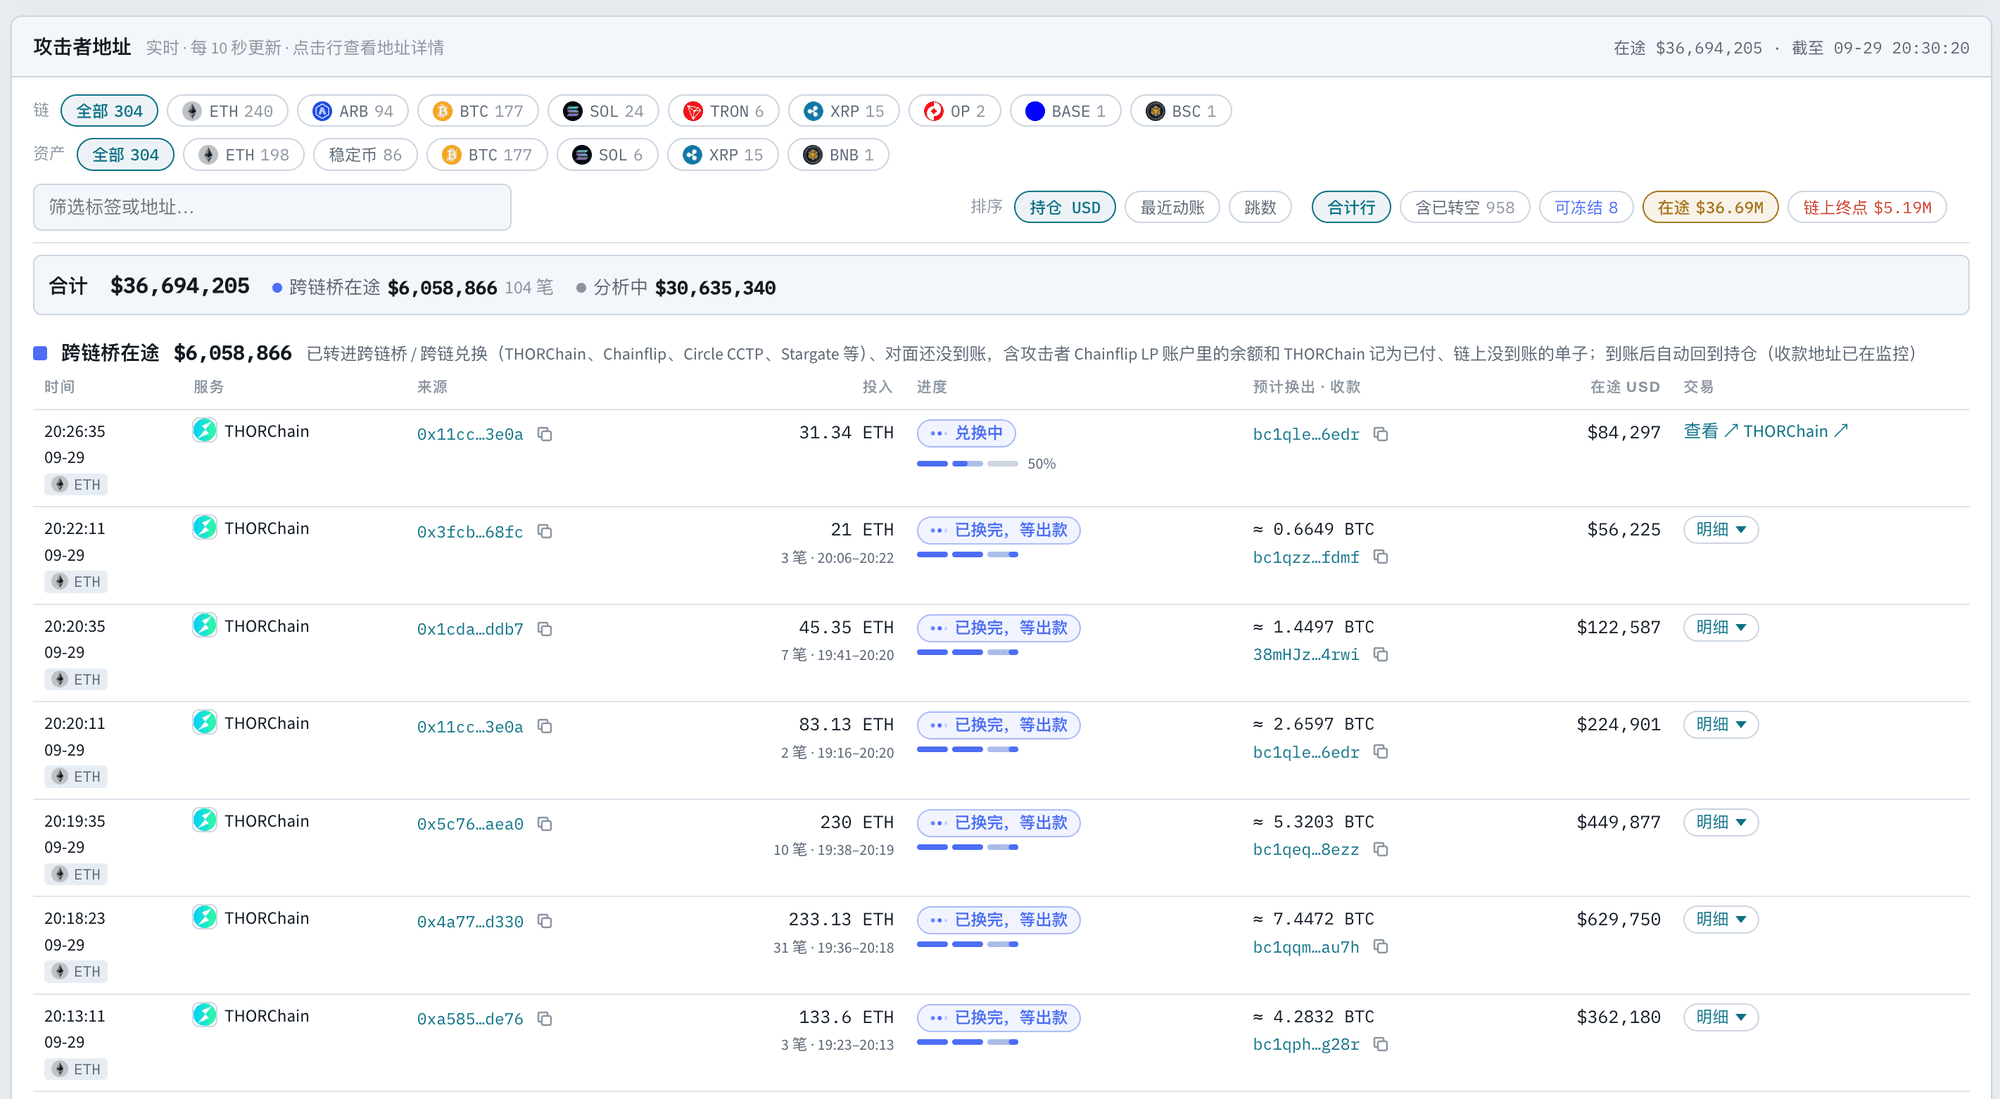The image size is (2000, 1099).
Task: Open 查看 link for 31.34 ETH swap
Action: (x=1710, y=431)
